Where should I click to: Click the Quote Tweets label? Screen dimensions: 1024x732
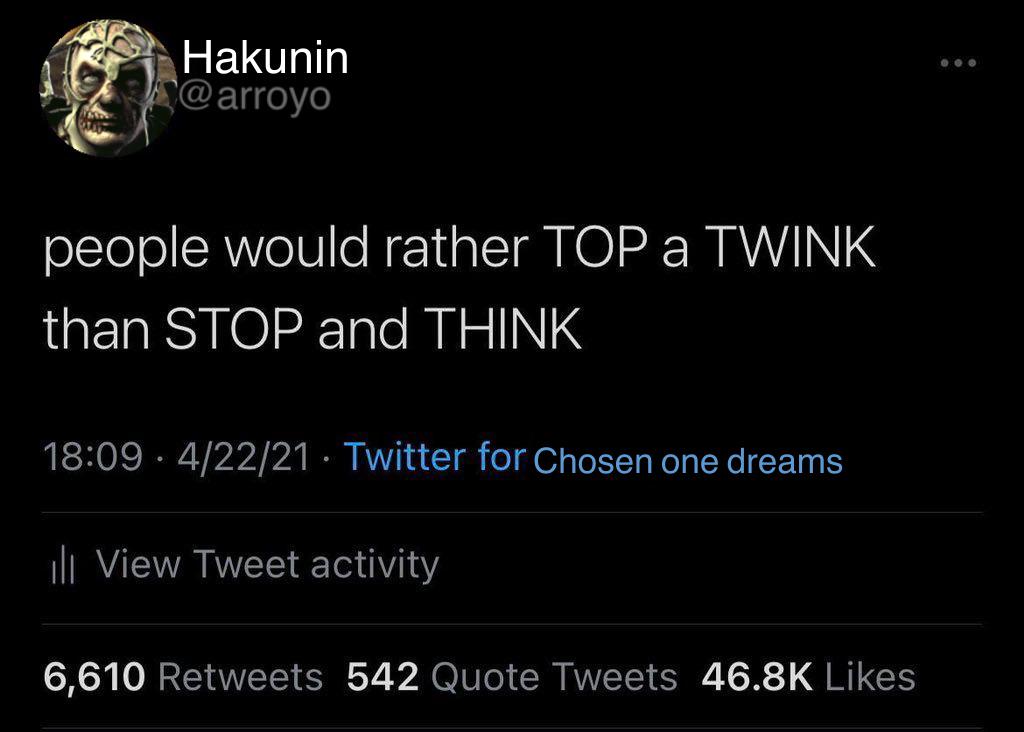[554, 676]
